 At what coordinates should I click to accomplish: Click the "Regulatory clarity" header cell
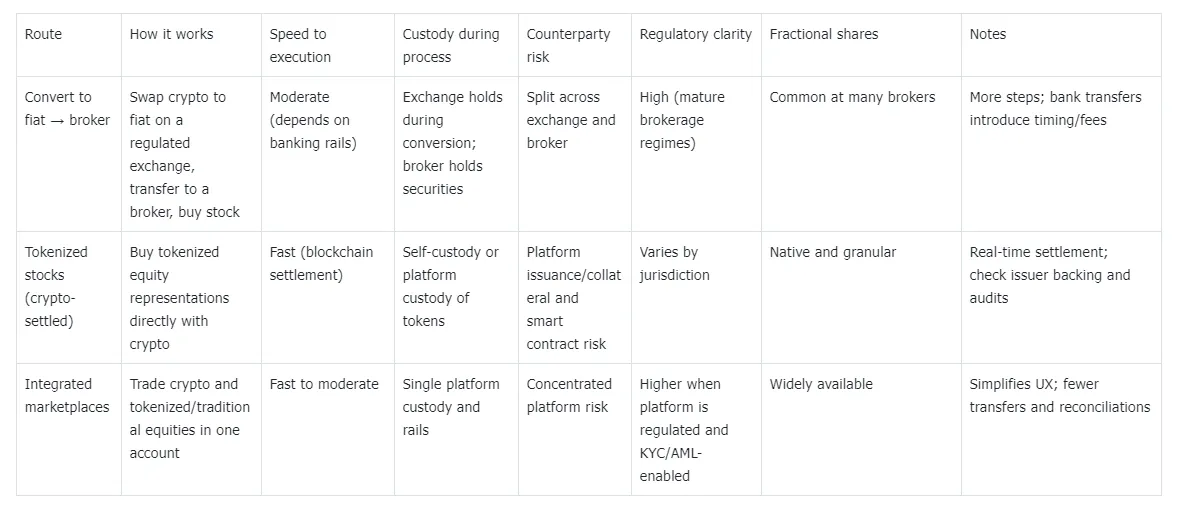[x=695, y=34]
